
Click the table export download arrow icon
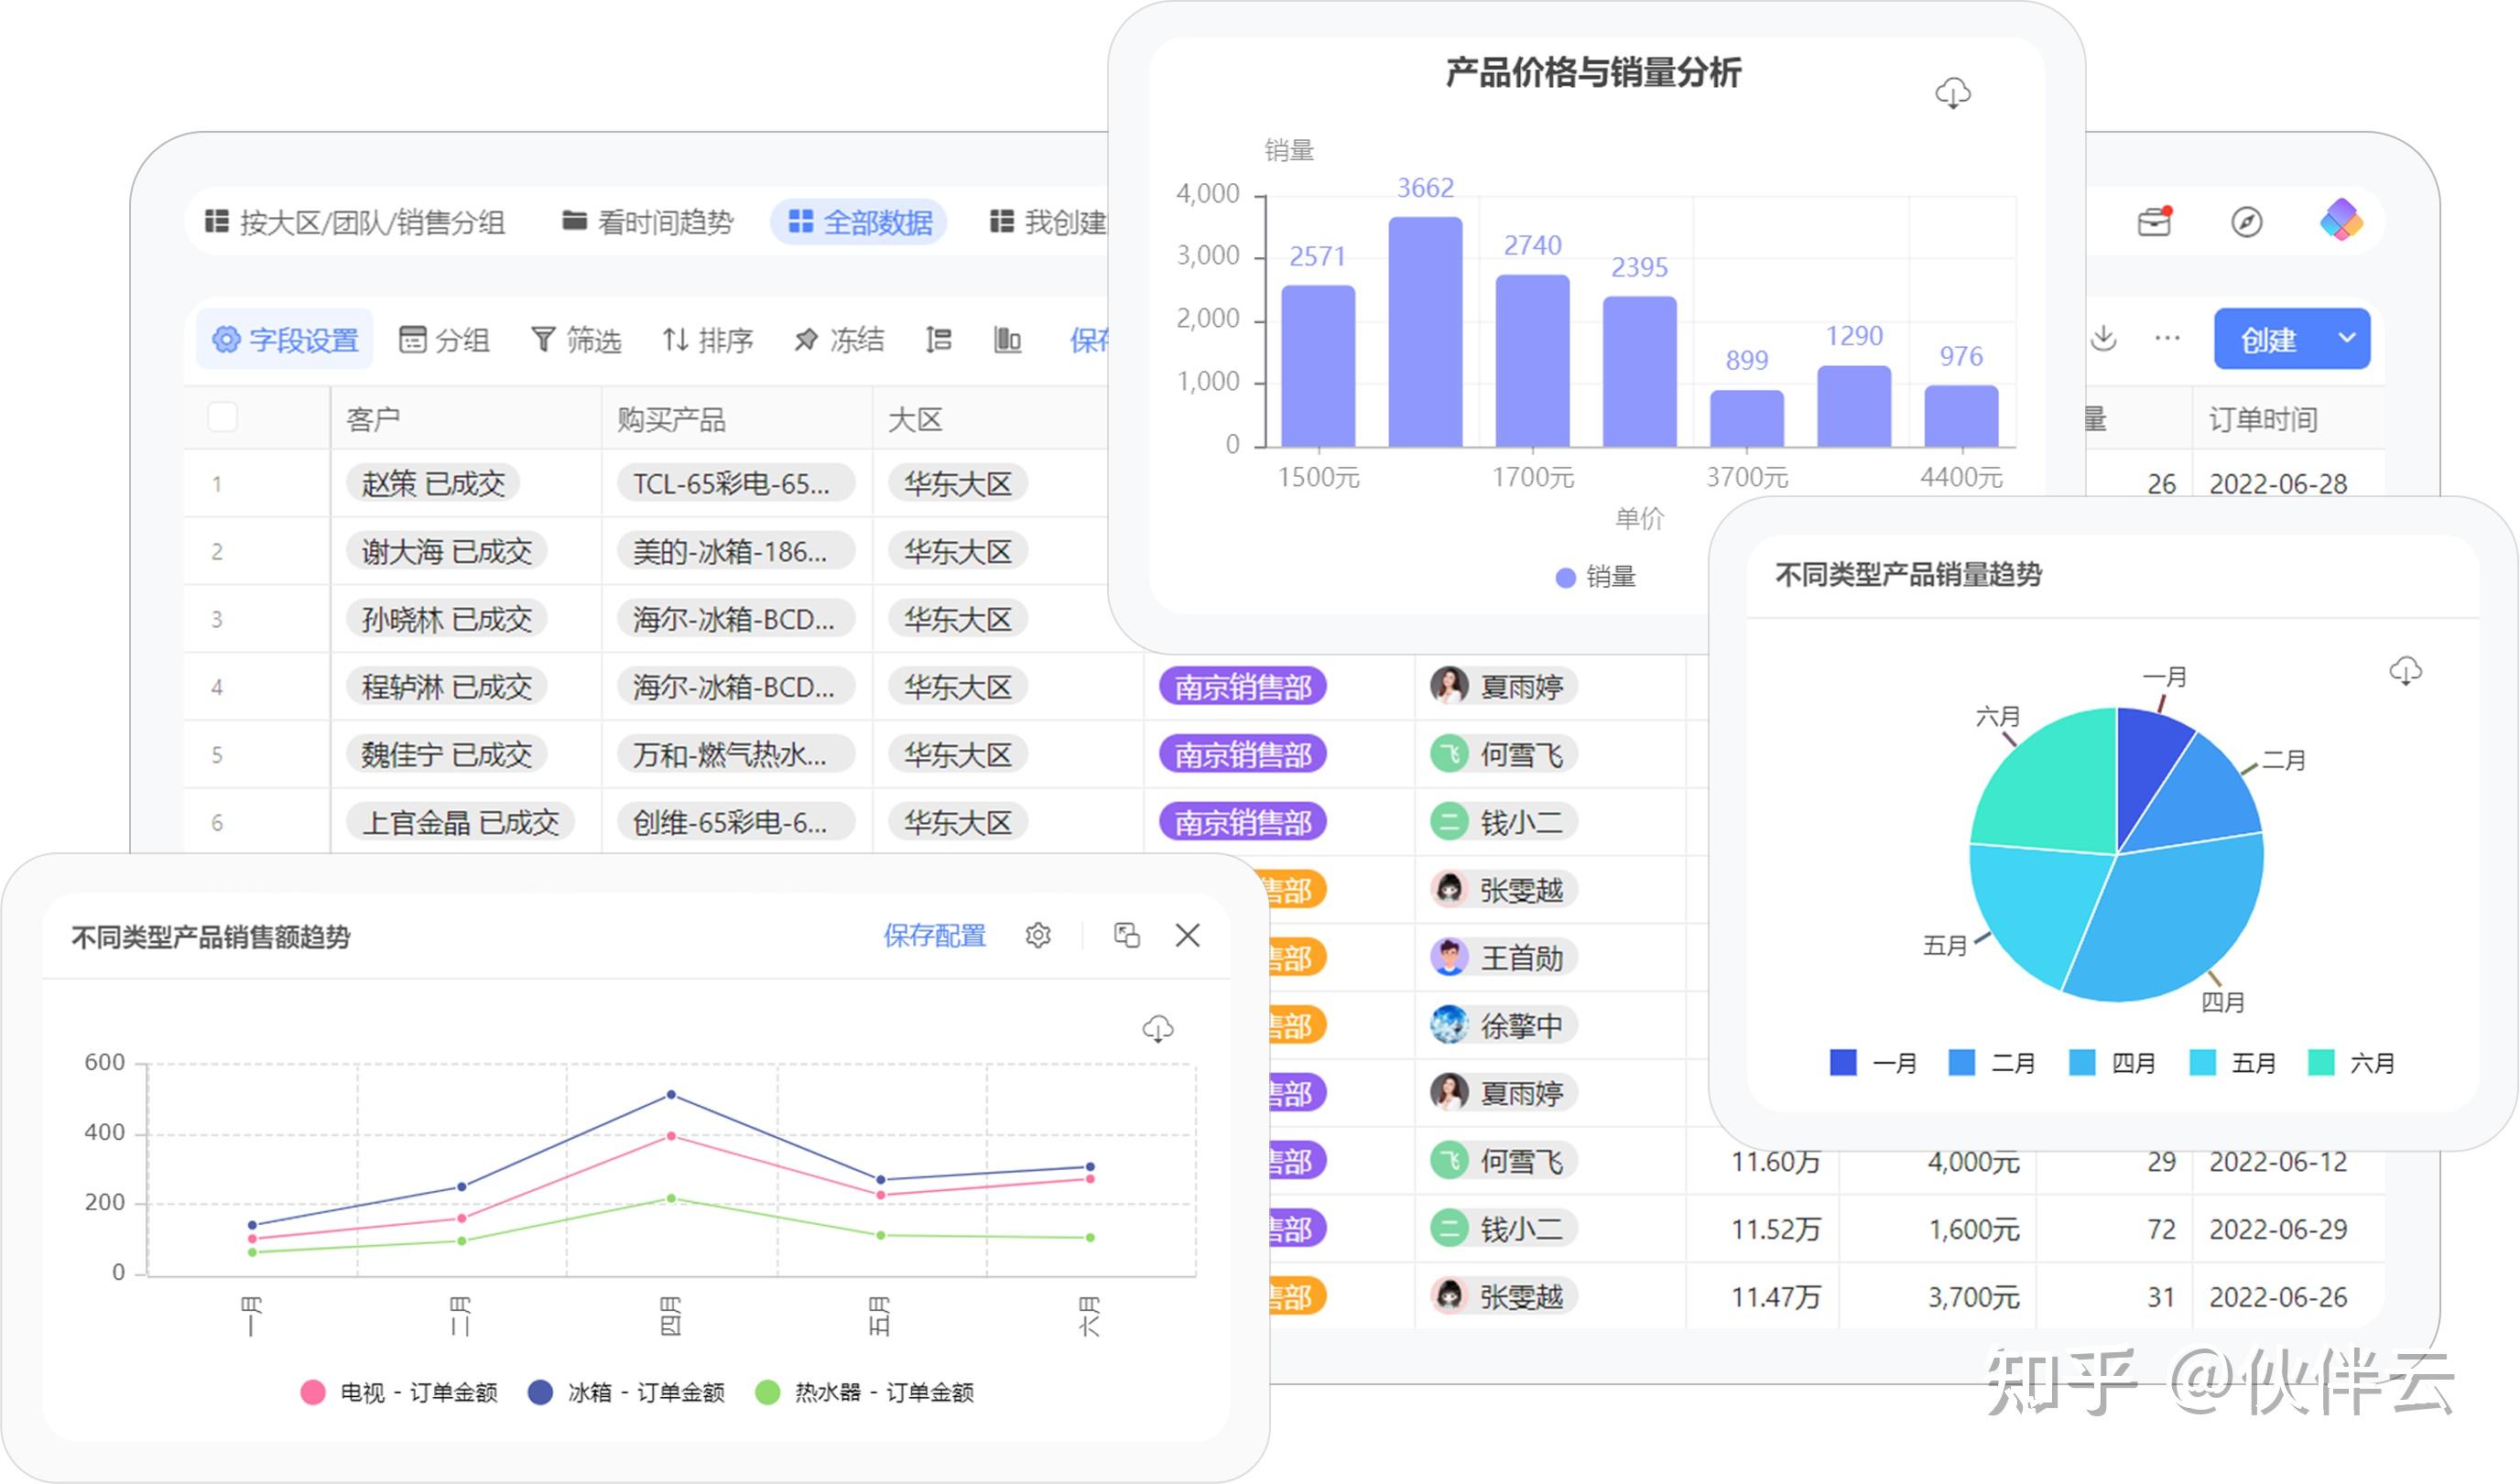tap(2103, 338)
